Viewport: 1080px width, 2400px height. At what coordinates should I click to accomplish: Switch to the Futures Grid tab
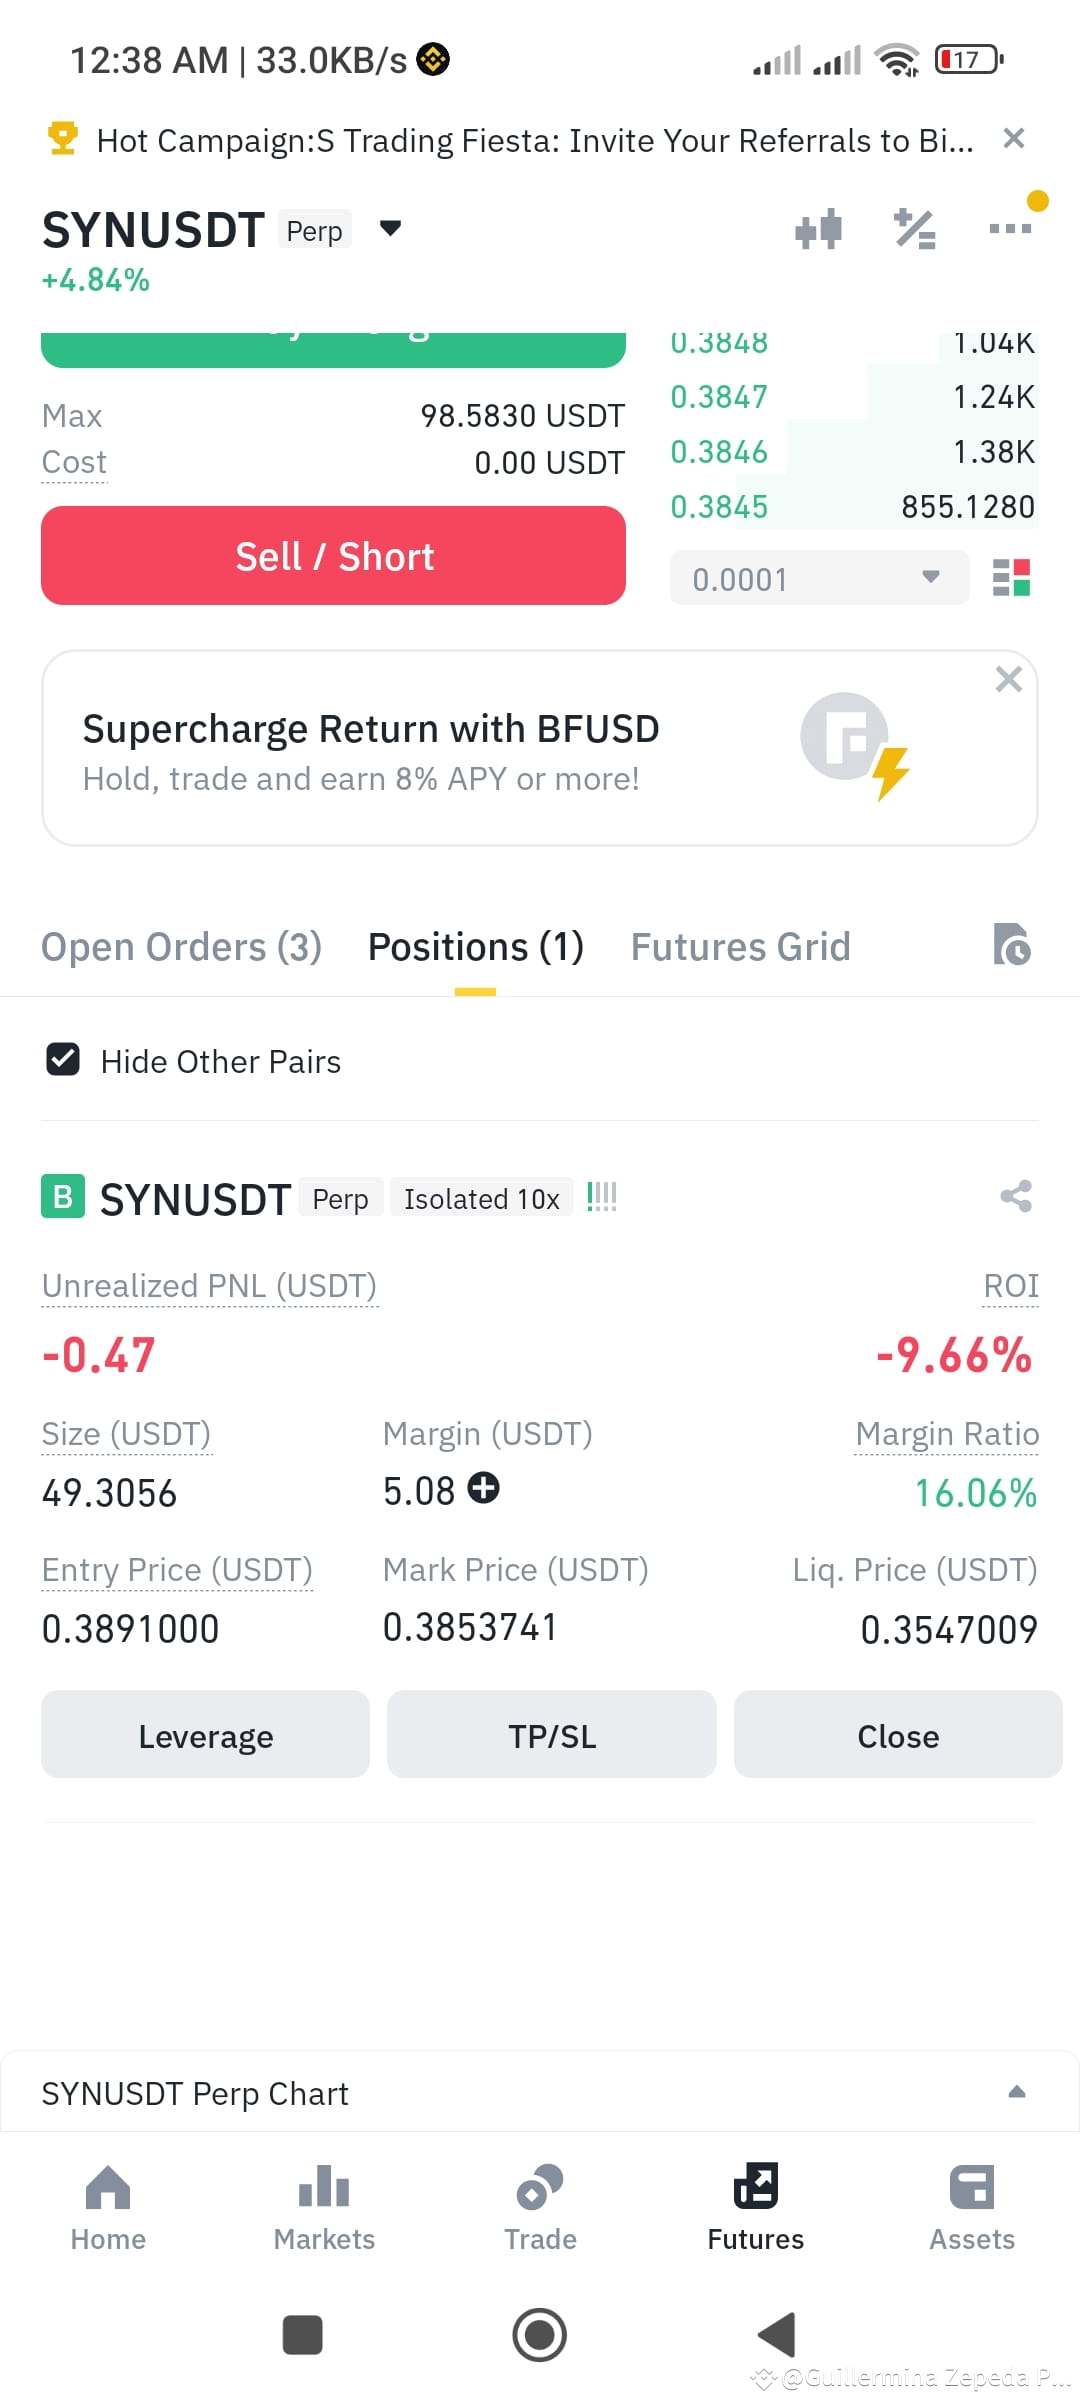click(740, 947)
